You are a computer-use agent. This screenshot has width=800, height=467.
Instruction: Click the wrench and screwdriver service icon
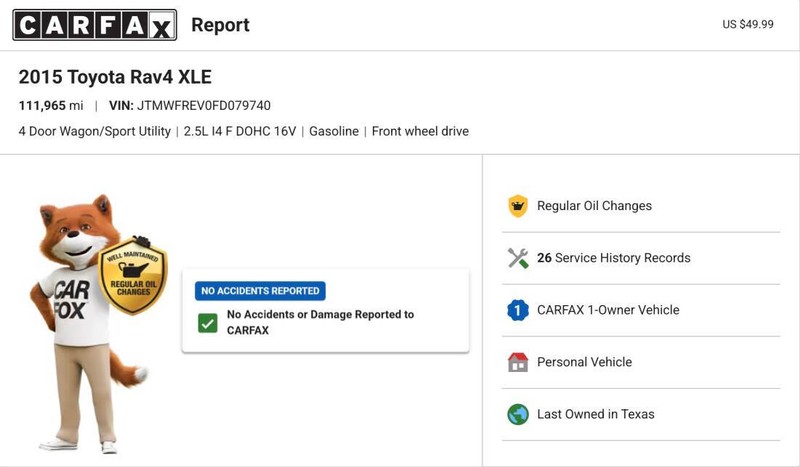(x=518, y=258)
